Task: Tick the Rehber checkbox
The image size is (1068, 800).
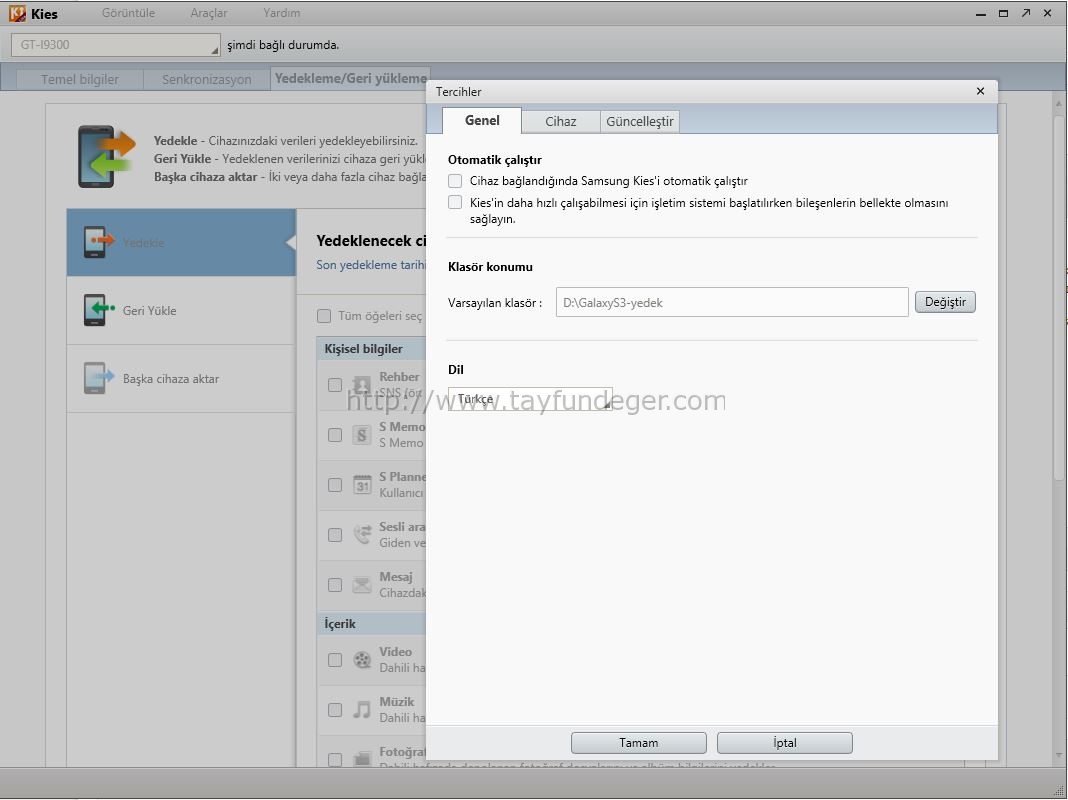Action: [x=335, y=385]
